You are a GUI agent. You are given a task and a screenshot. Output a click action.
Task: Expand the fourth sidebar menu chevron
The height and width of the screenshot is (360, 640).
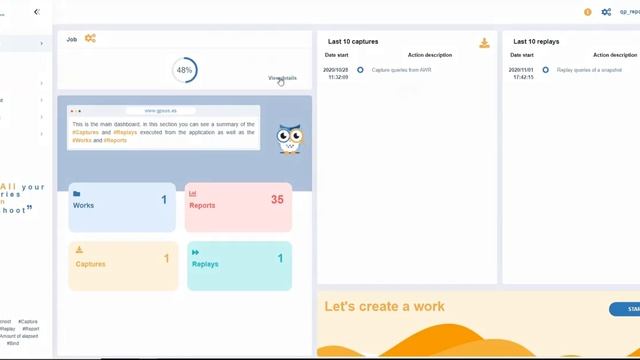(41, 117)
